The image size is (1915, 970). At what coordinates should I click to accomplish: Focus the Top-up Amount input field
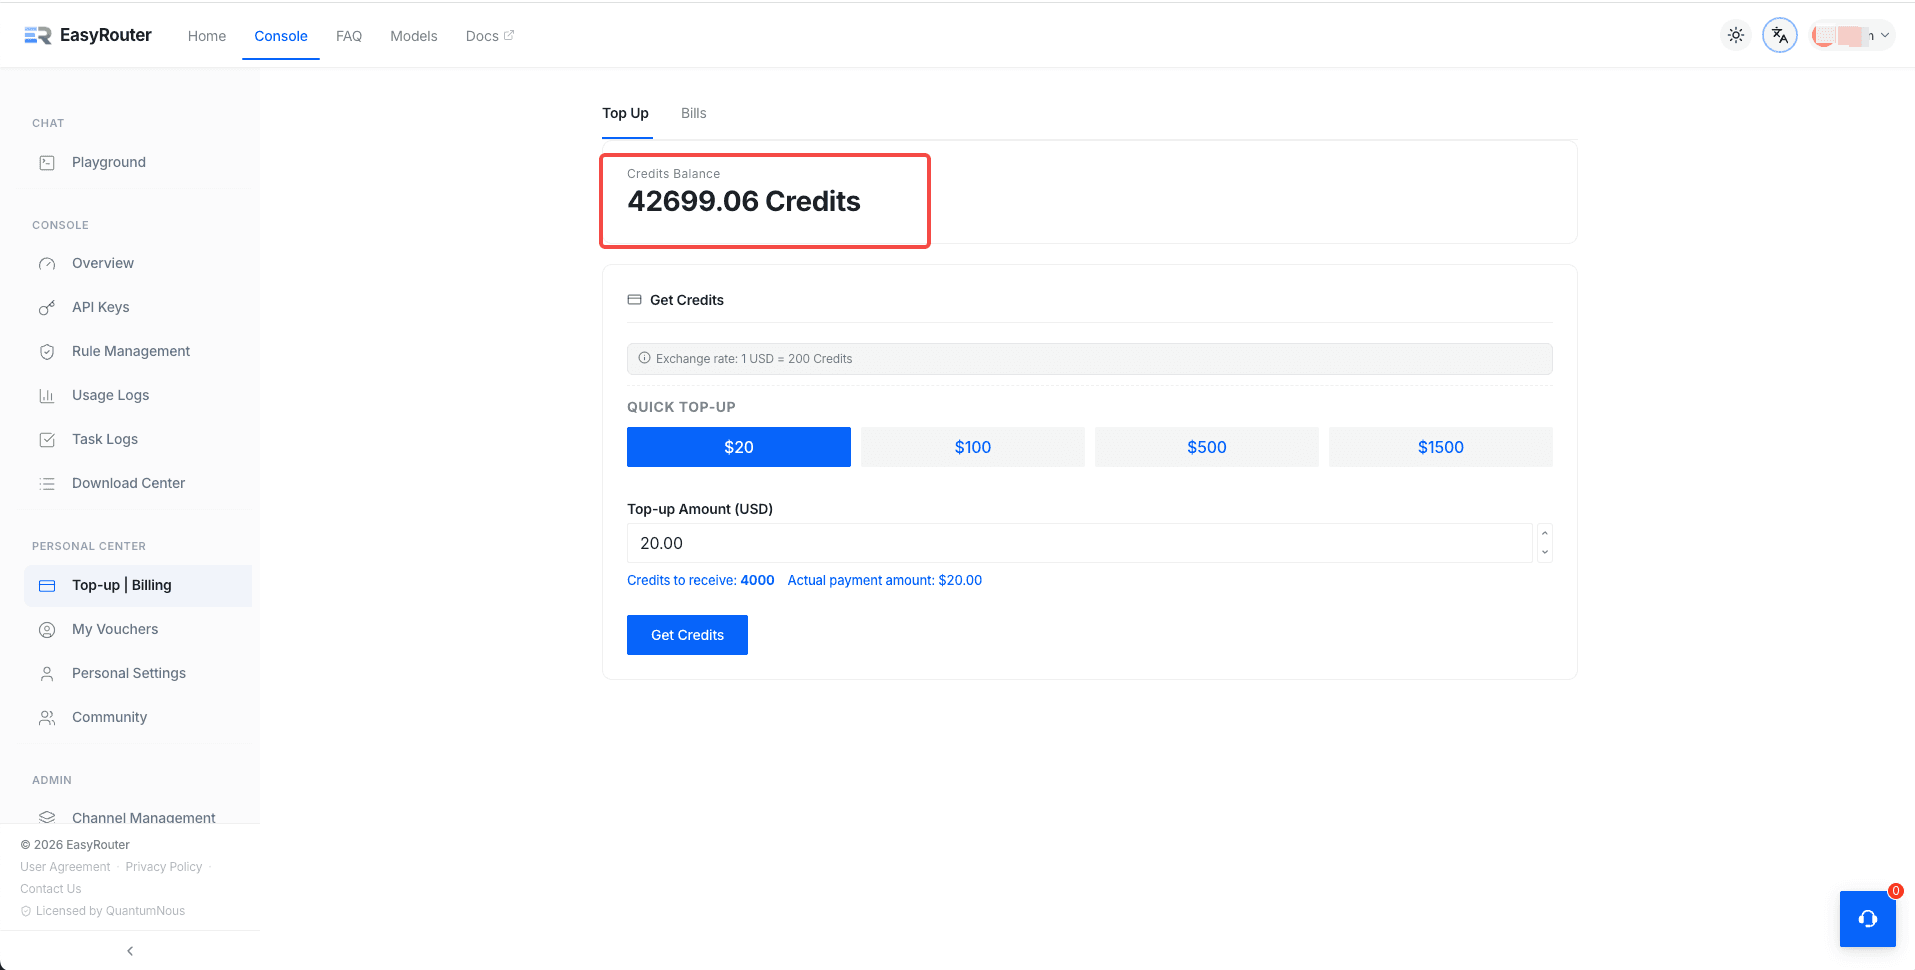[x=1080, y=543]
